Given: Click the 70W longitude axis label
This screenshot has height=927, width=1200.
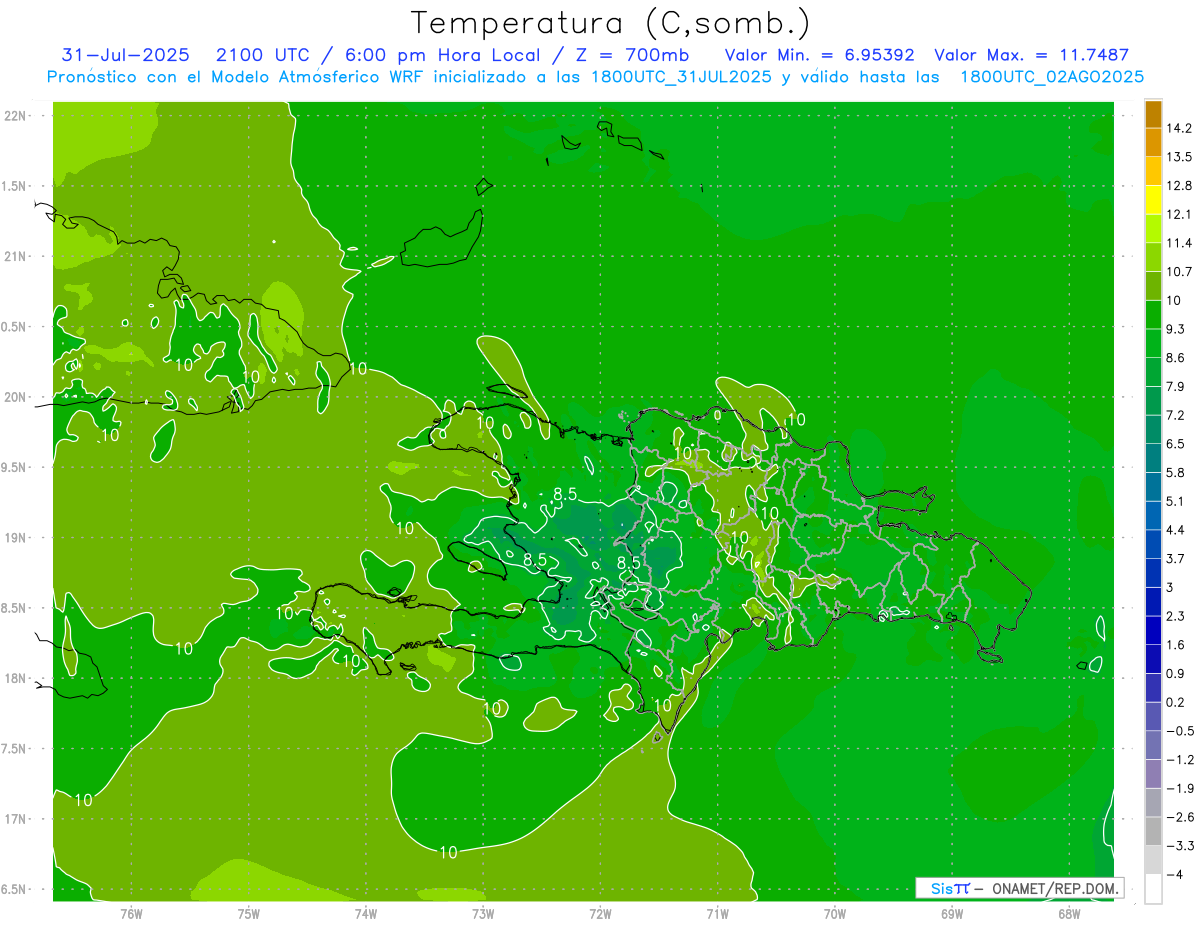Looking at the screenshot, I should [835, 914].
